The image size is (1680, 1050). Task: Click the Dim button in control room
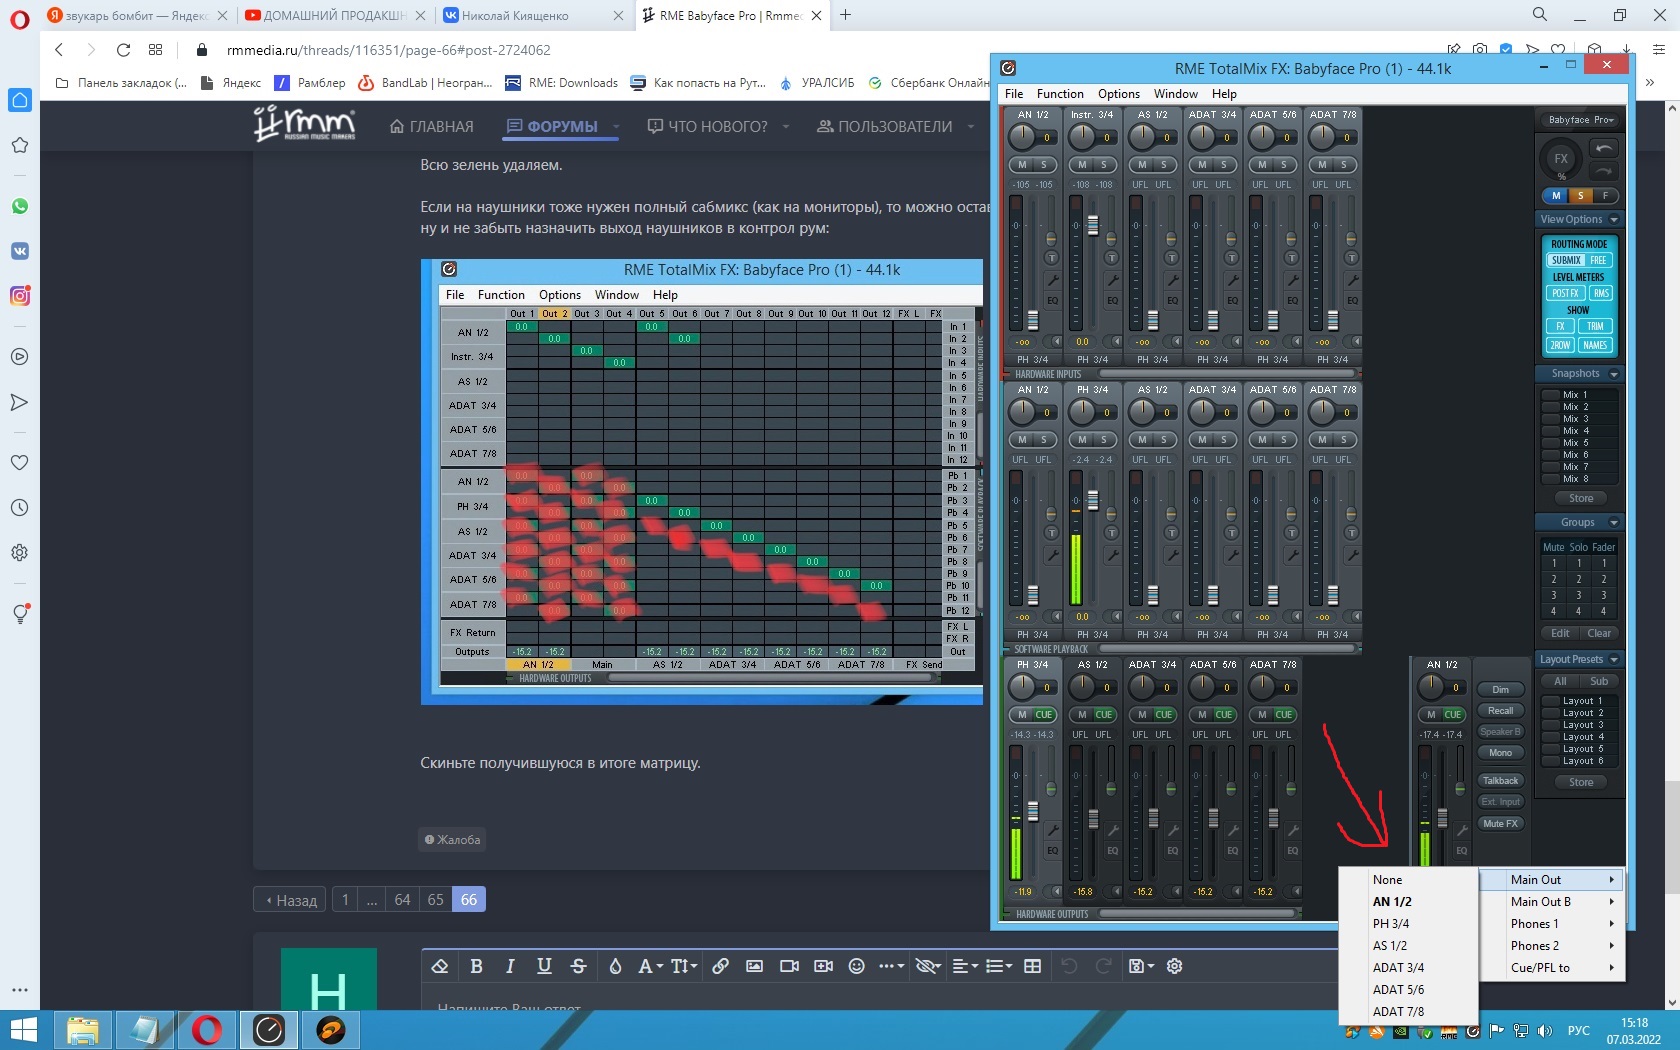tap(1501, 690)
